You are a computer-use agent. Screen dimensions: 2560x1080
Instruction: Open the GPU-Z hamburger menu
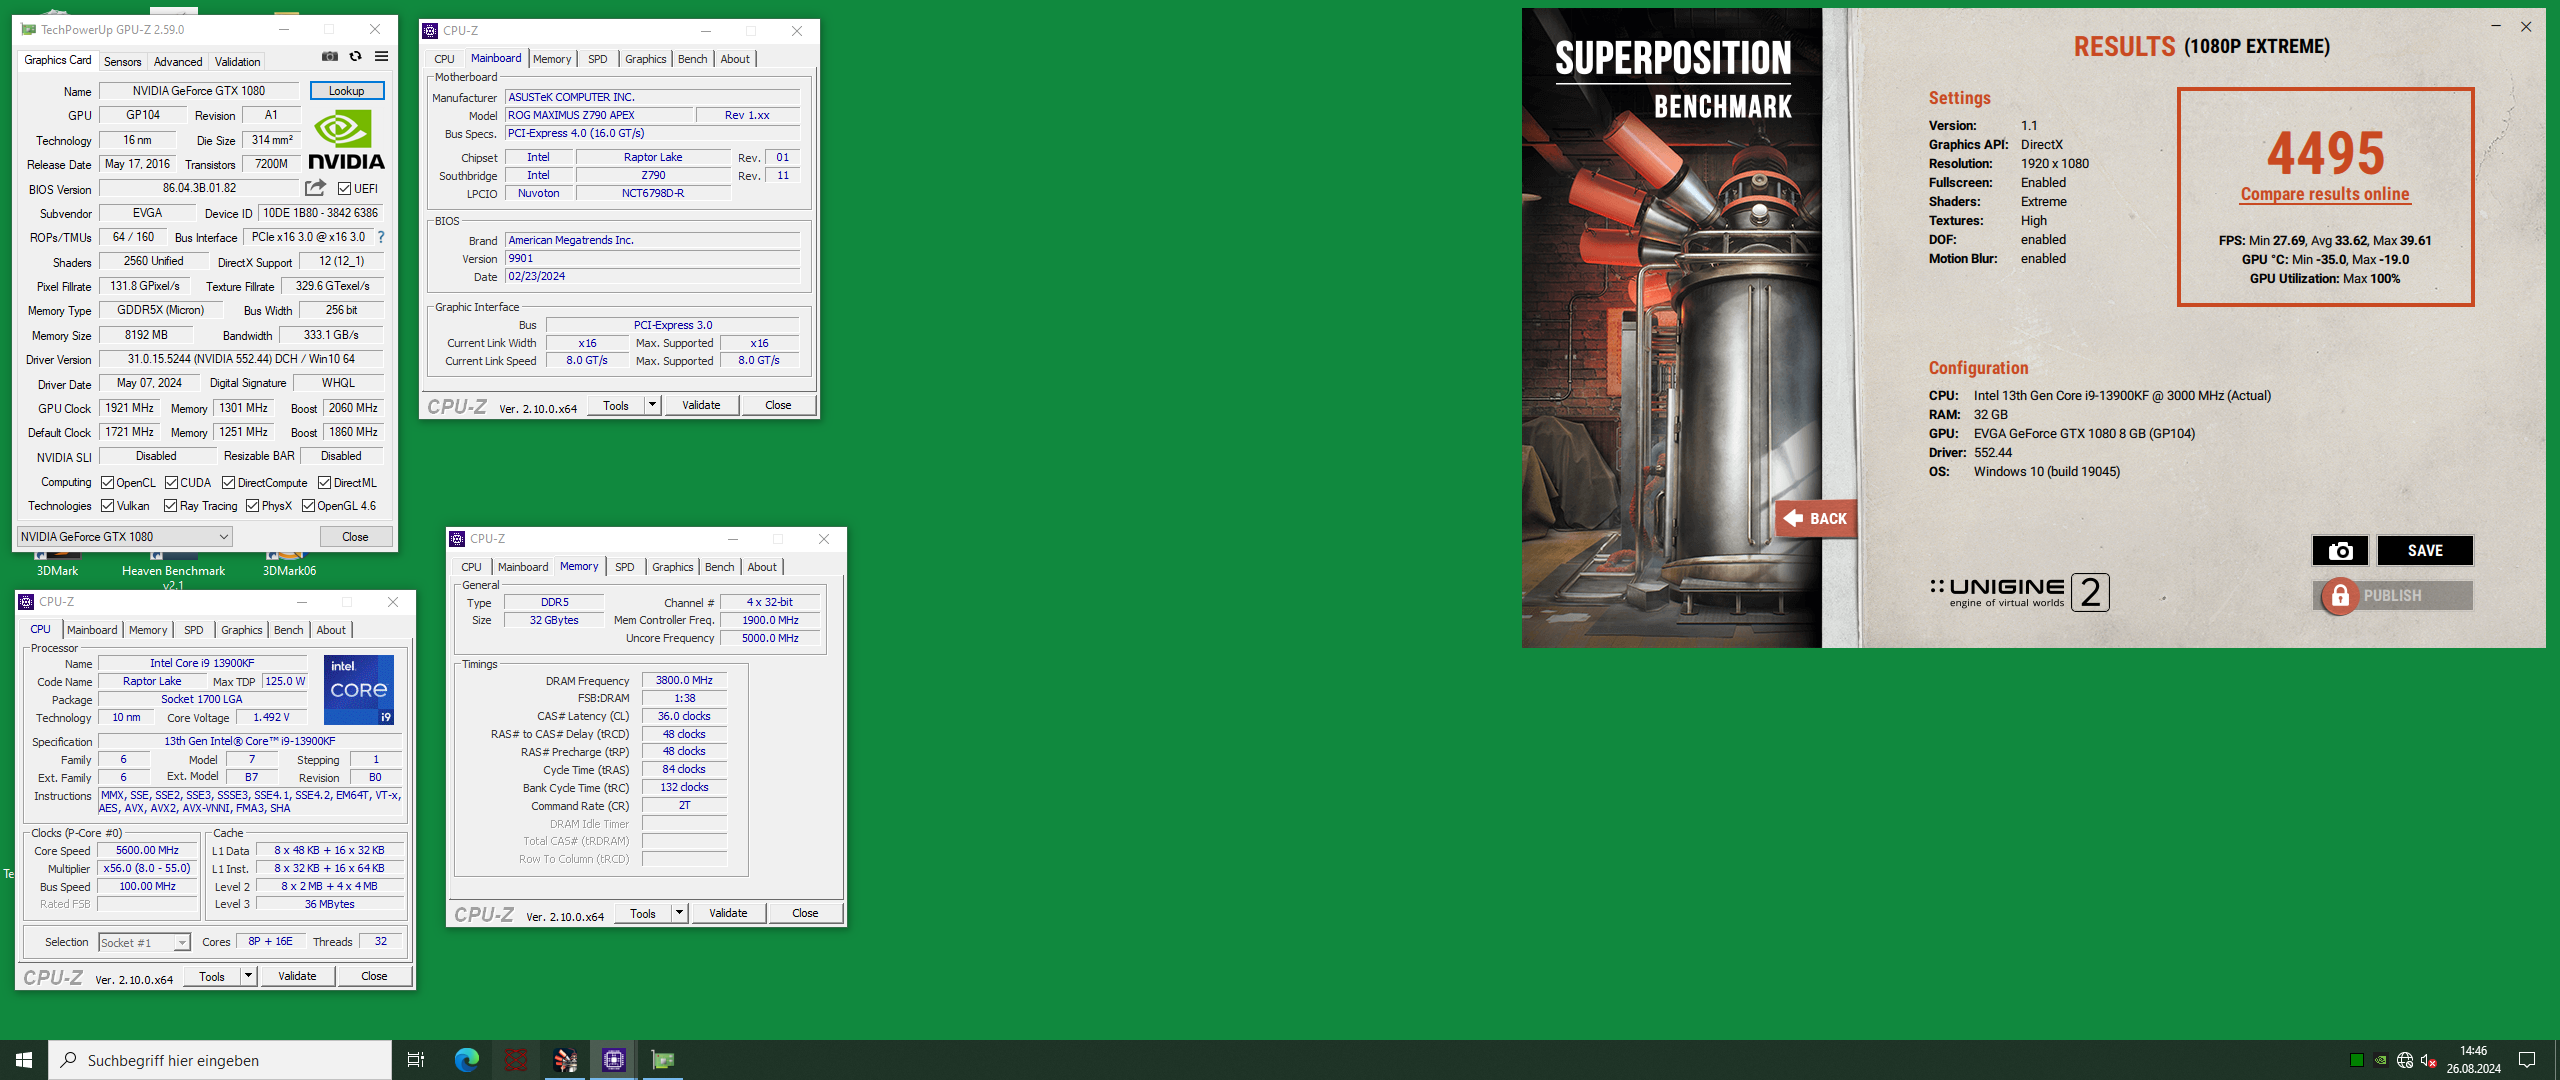click(x=381, y=56)
